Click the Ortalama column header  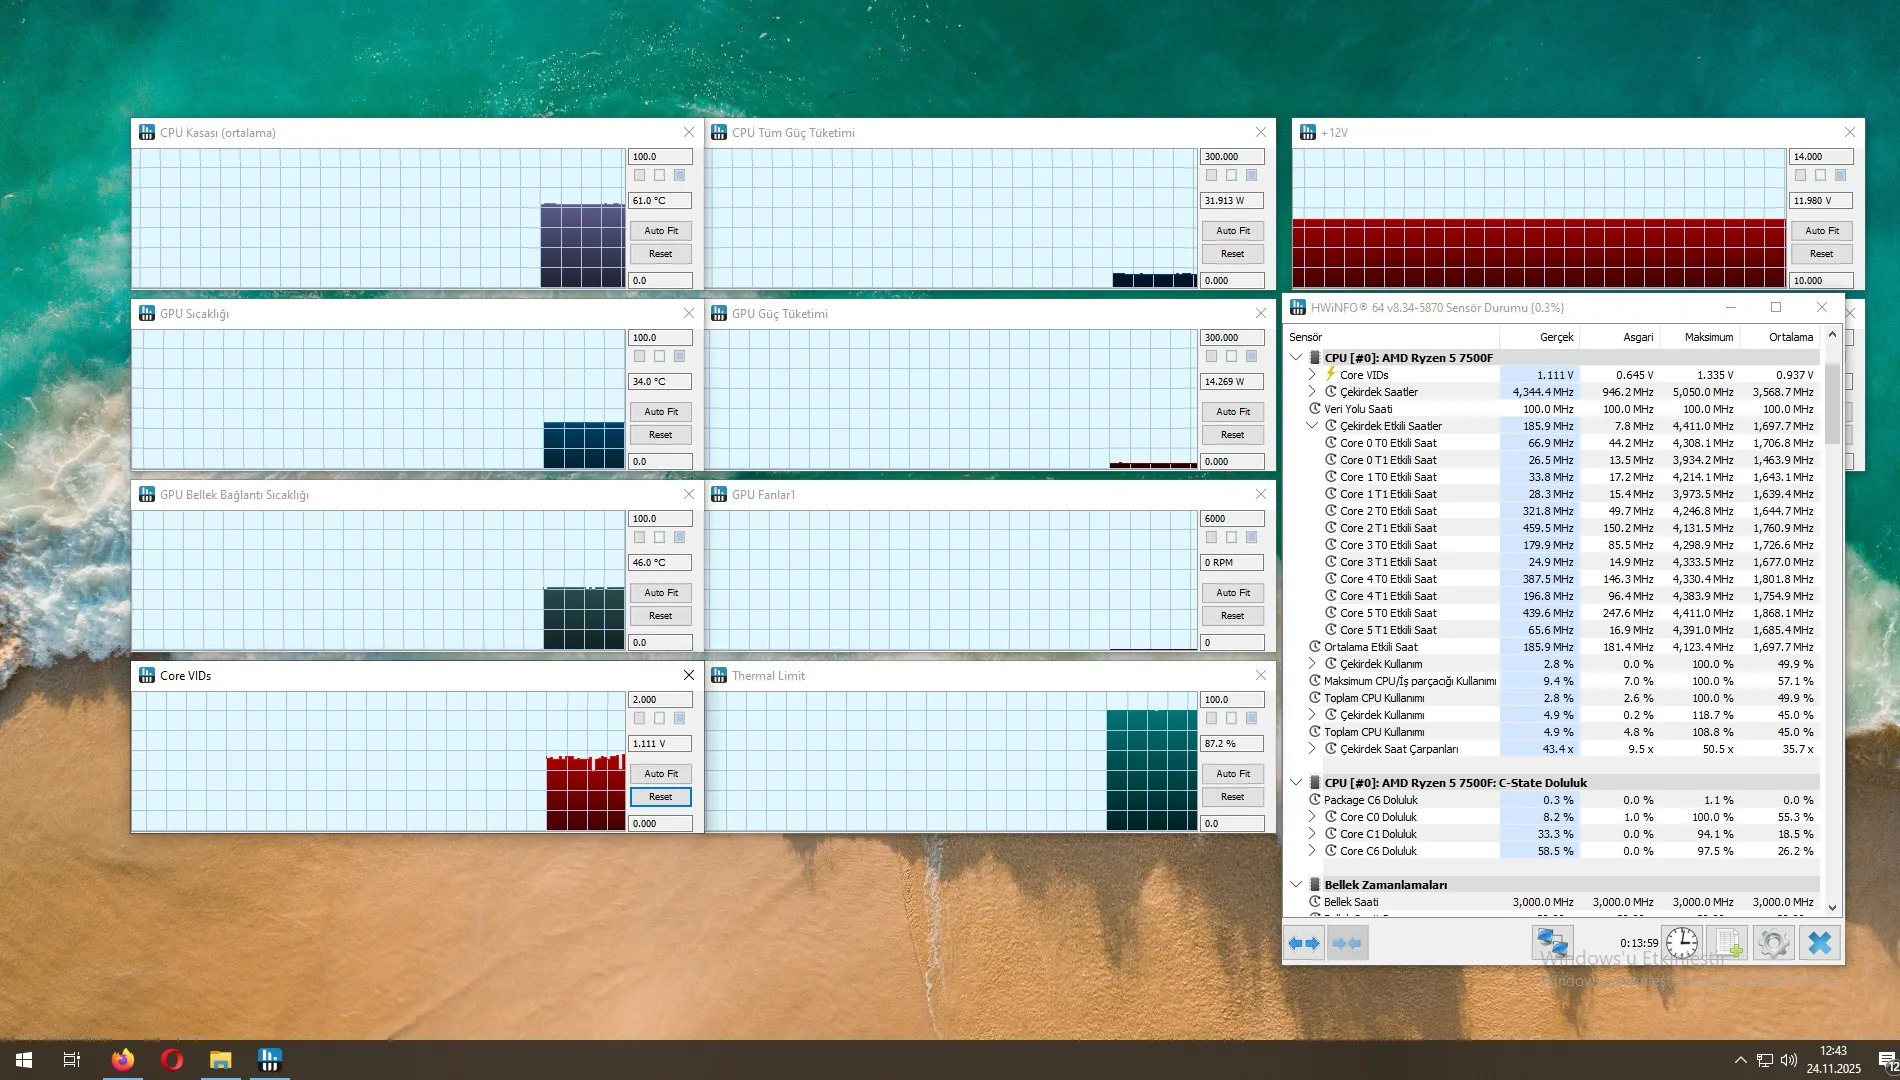pyautogui.click(x=1790, y=337)
